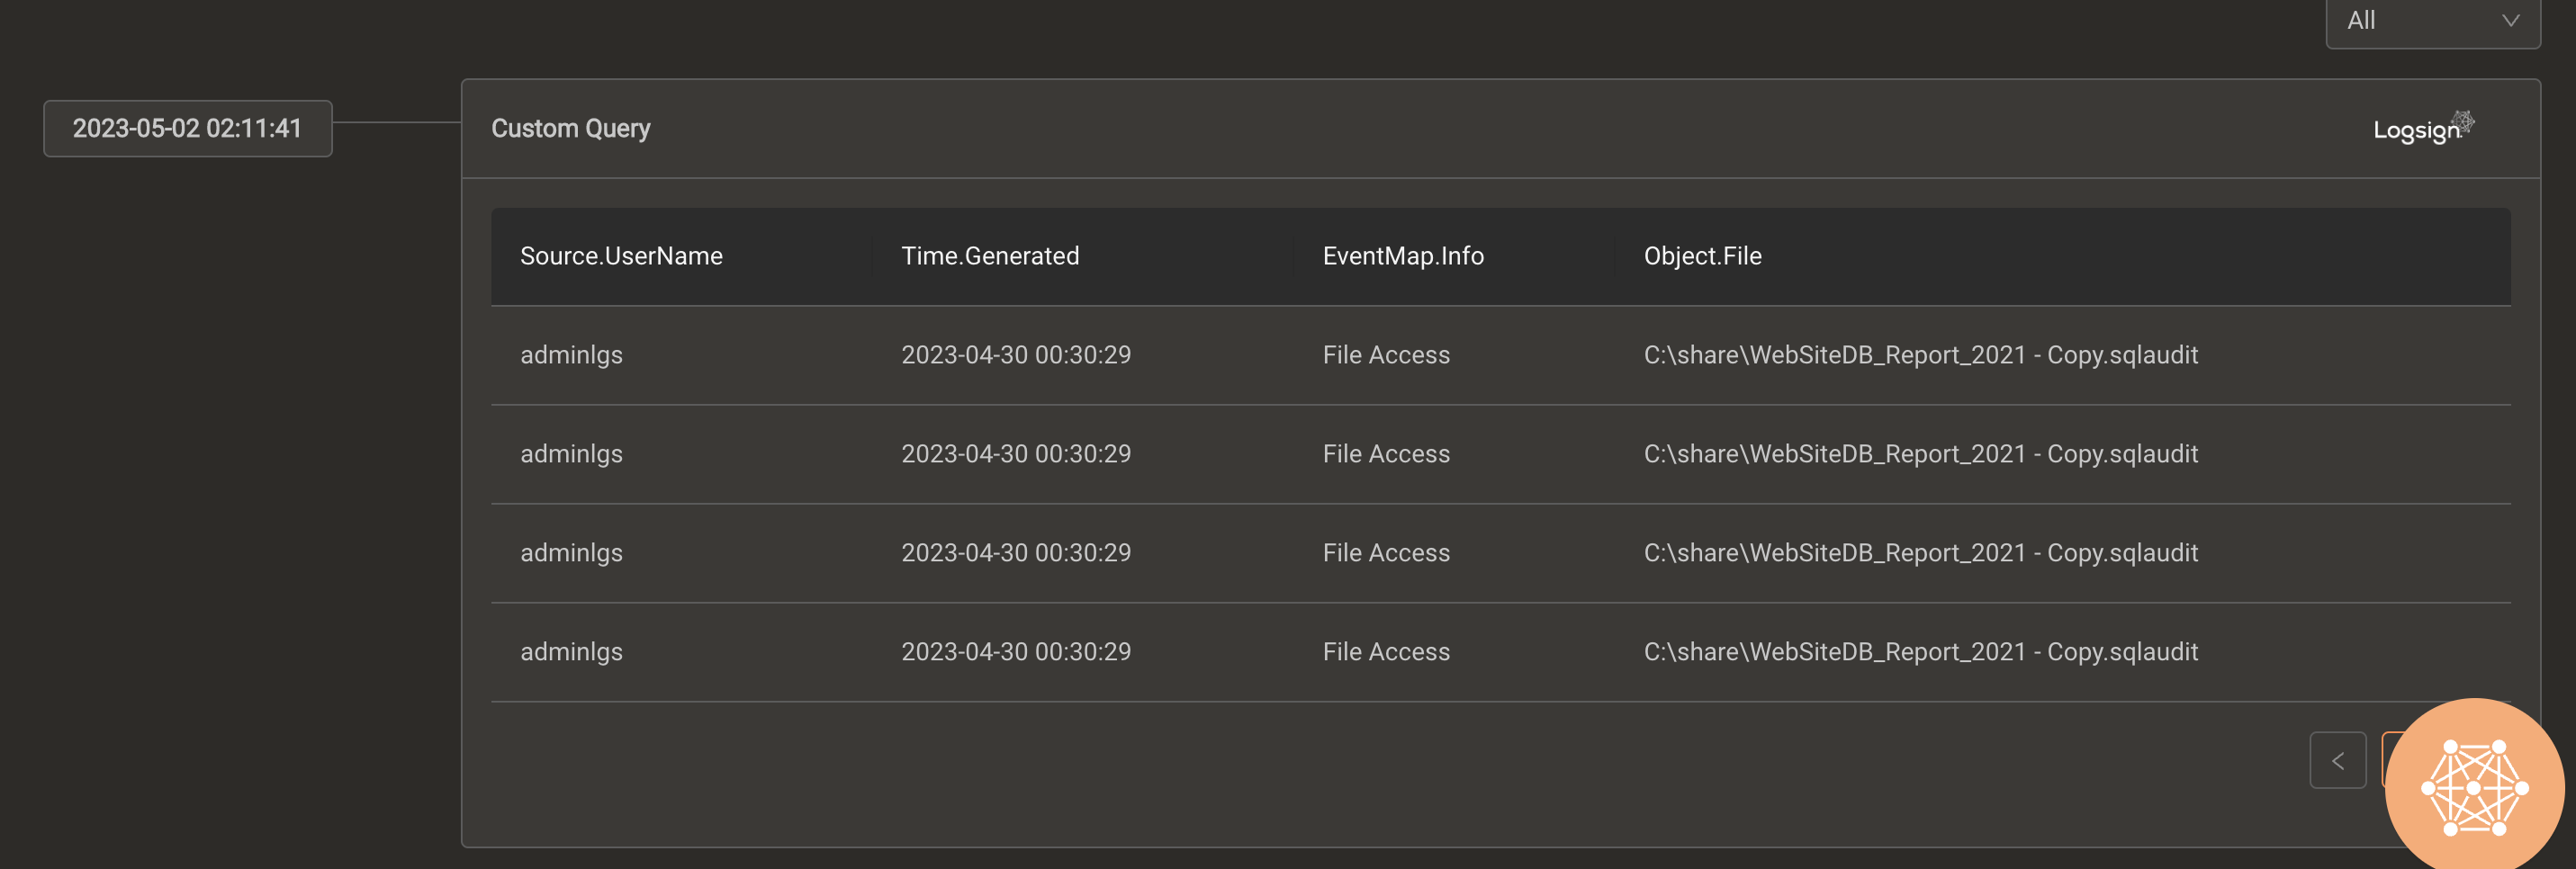
Task: Click File Access in the second row
Action: (1386, 454)
